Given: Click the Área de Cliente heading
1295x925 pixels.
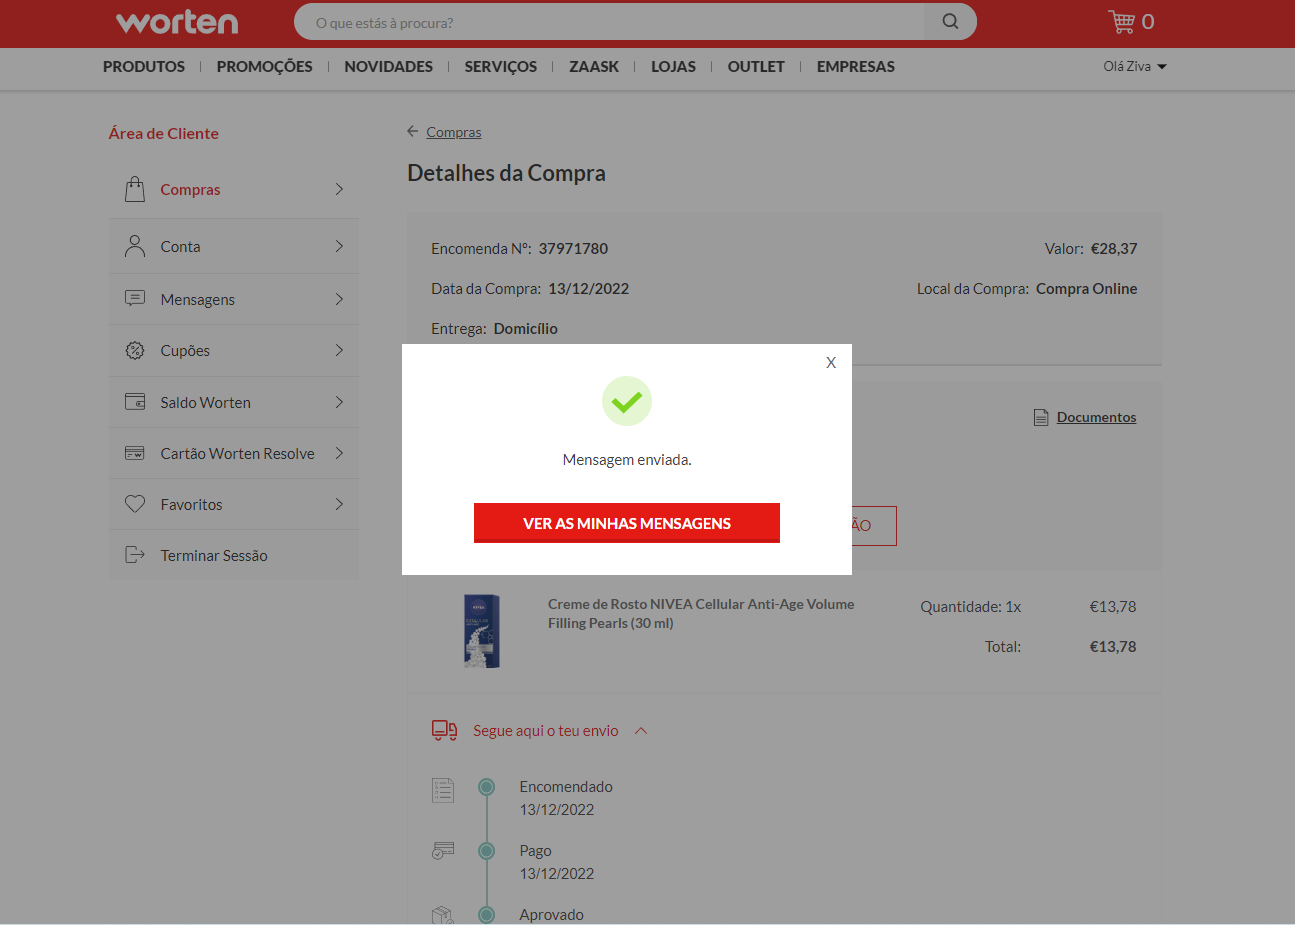Looking at the screenshot, I should click(164, 133).
